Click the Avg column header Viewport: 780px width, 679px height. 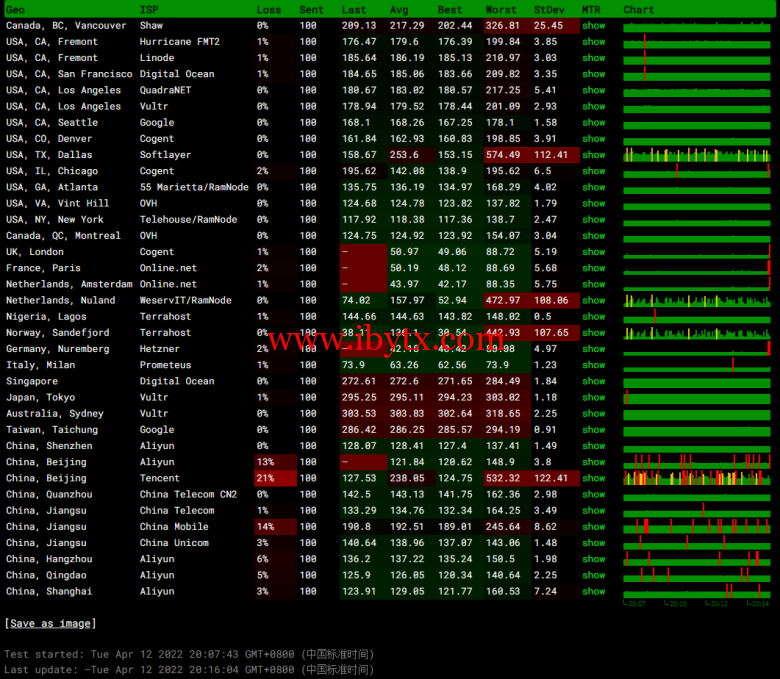(x=399, y=9)
